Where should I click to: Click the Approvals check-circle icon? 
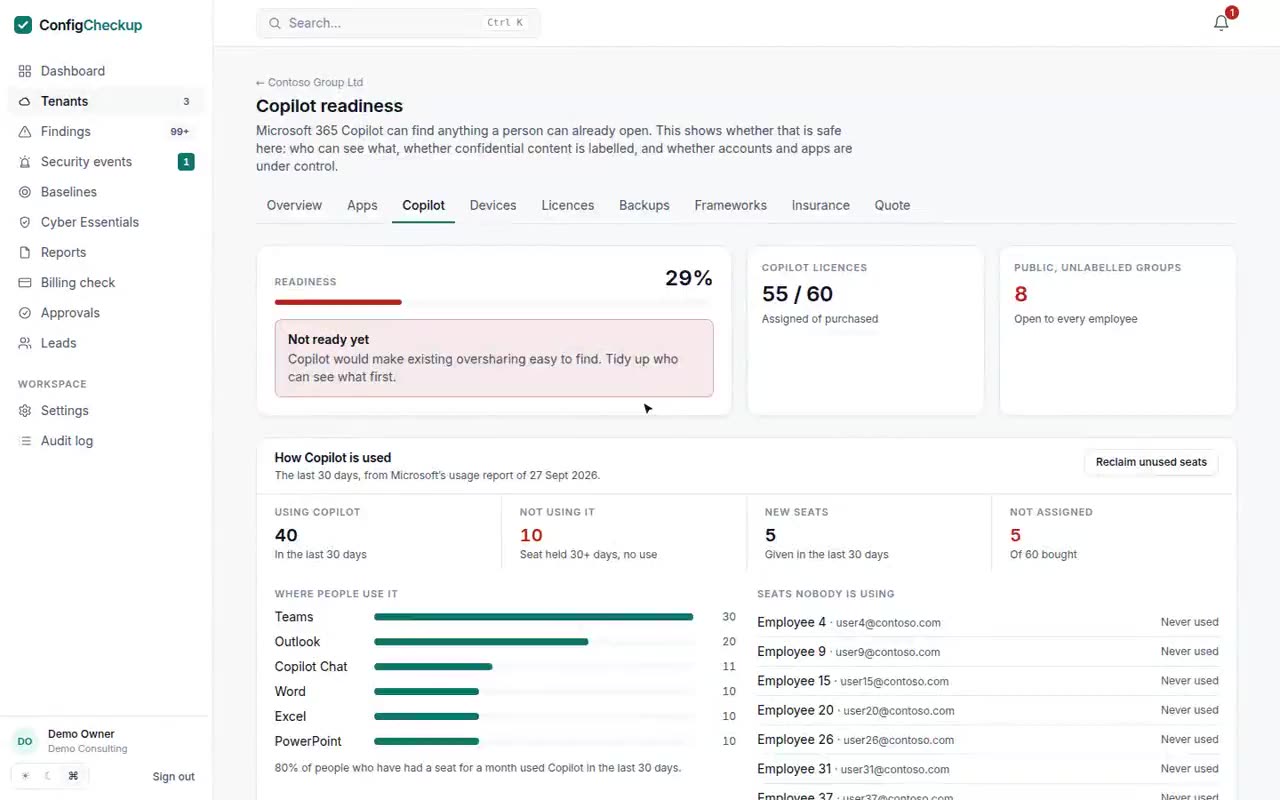point(25,313)
